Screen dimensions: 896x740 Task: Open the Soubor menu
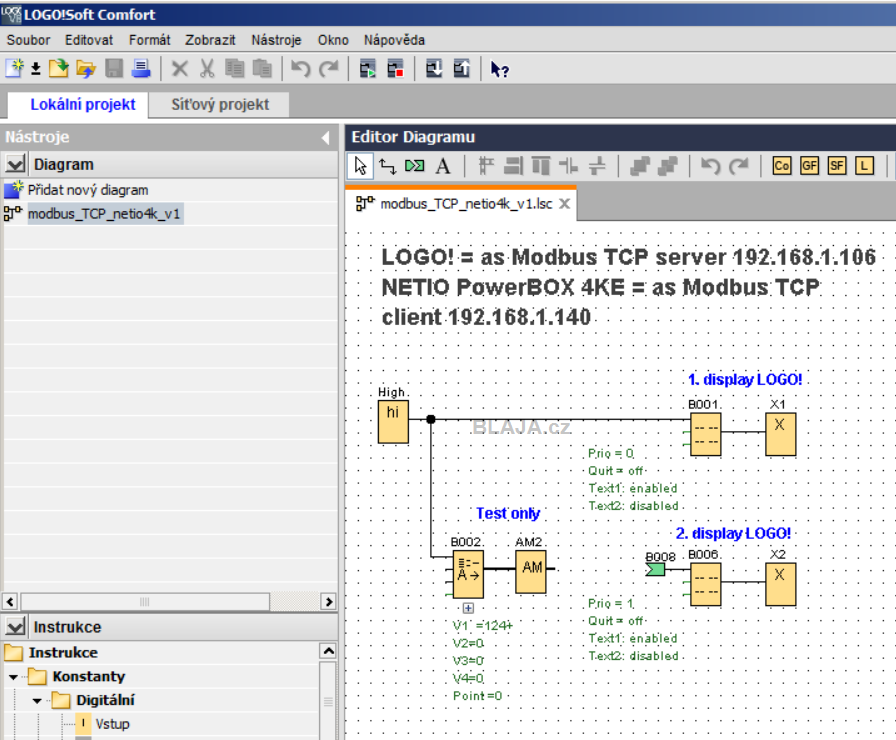28,40
